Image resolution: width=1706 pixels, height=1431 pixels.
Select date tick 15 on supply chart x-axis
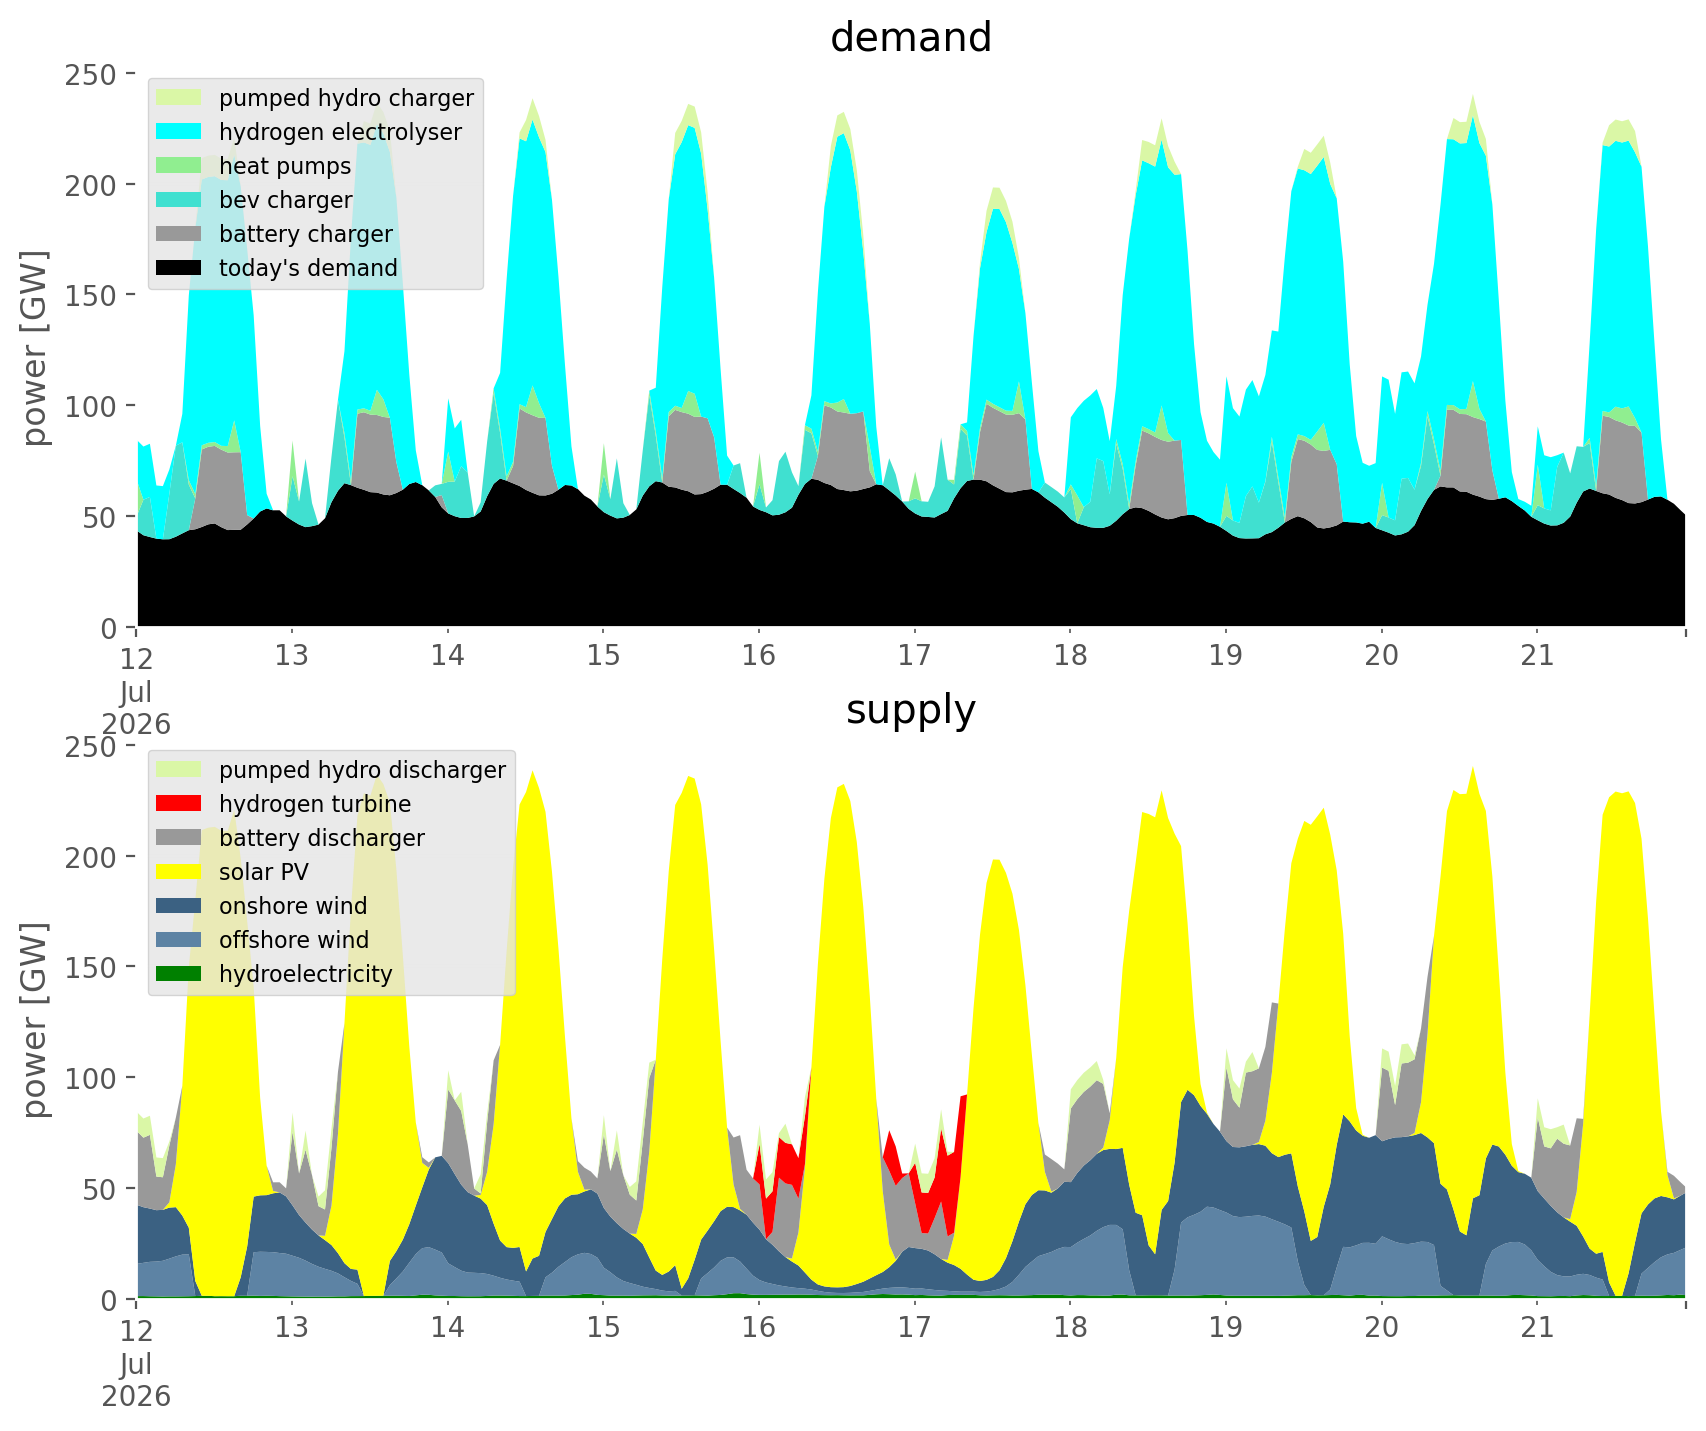(x=603, y=1328)
